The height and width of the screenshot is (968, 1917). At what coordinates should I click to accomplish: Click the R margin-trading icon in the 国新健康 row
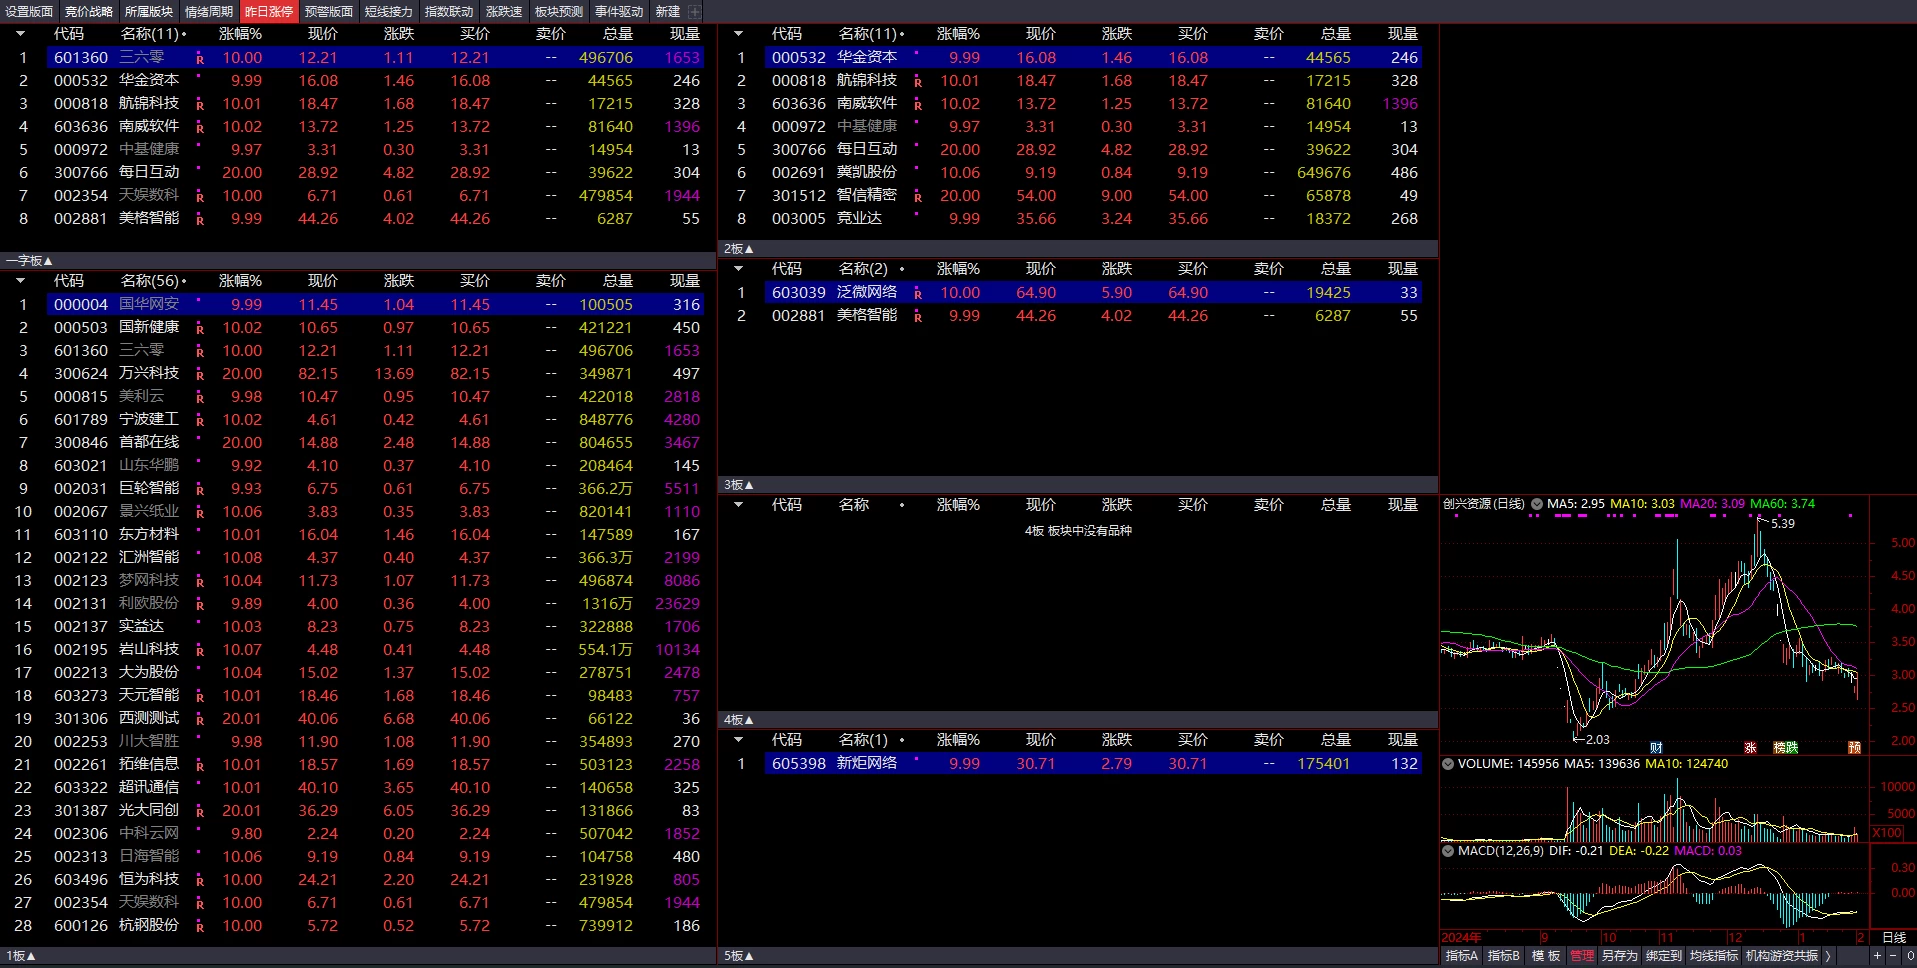(200, 329)
